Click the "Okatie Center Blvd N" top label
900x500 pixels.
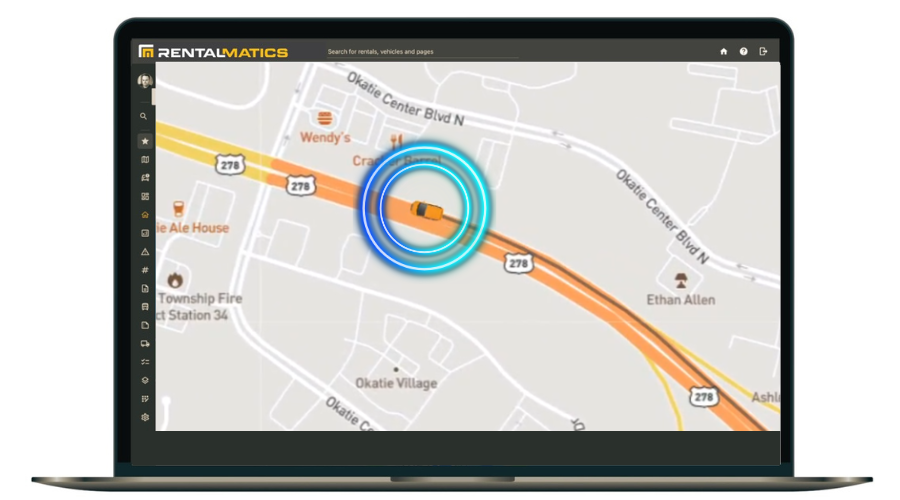point(405,99)
